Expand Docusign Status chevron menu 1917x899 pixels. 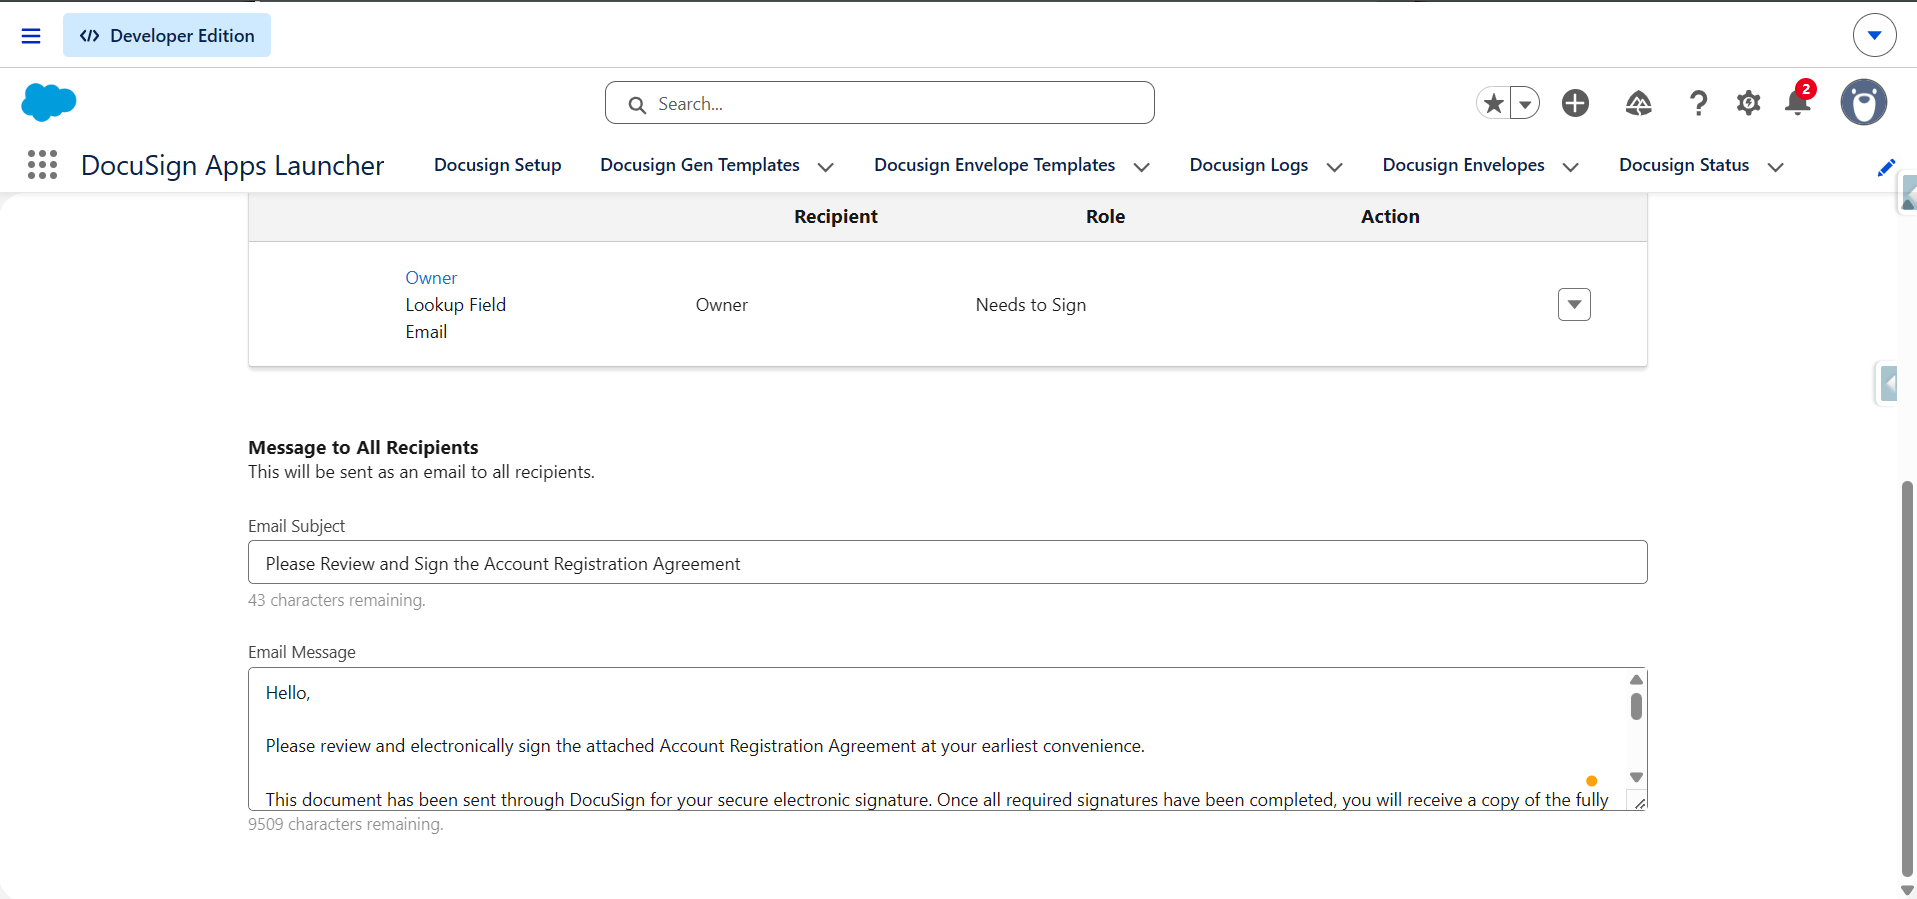tap(1775, 167)
